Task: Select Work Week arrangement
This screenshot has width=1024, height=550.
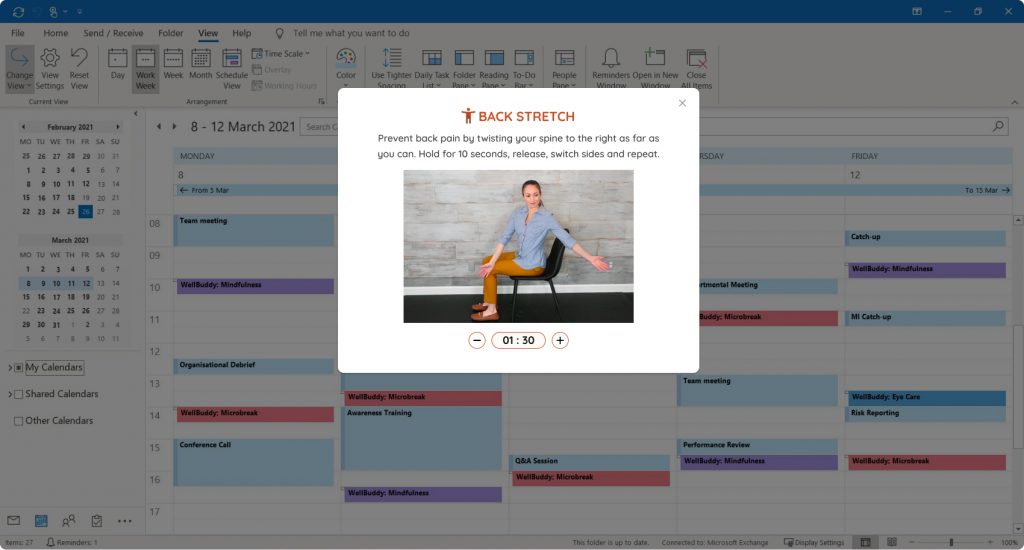Action: [146, 69]
